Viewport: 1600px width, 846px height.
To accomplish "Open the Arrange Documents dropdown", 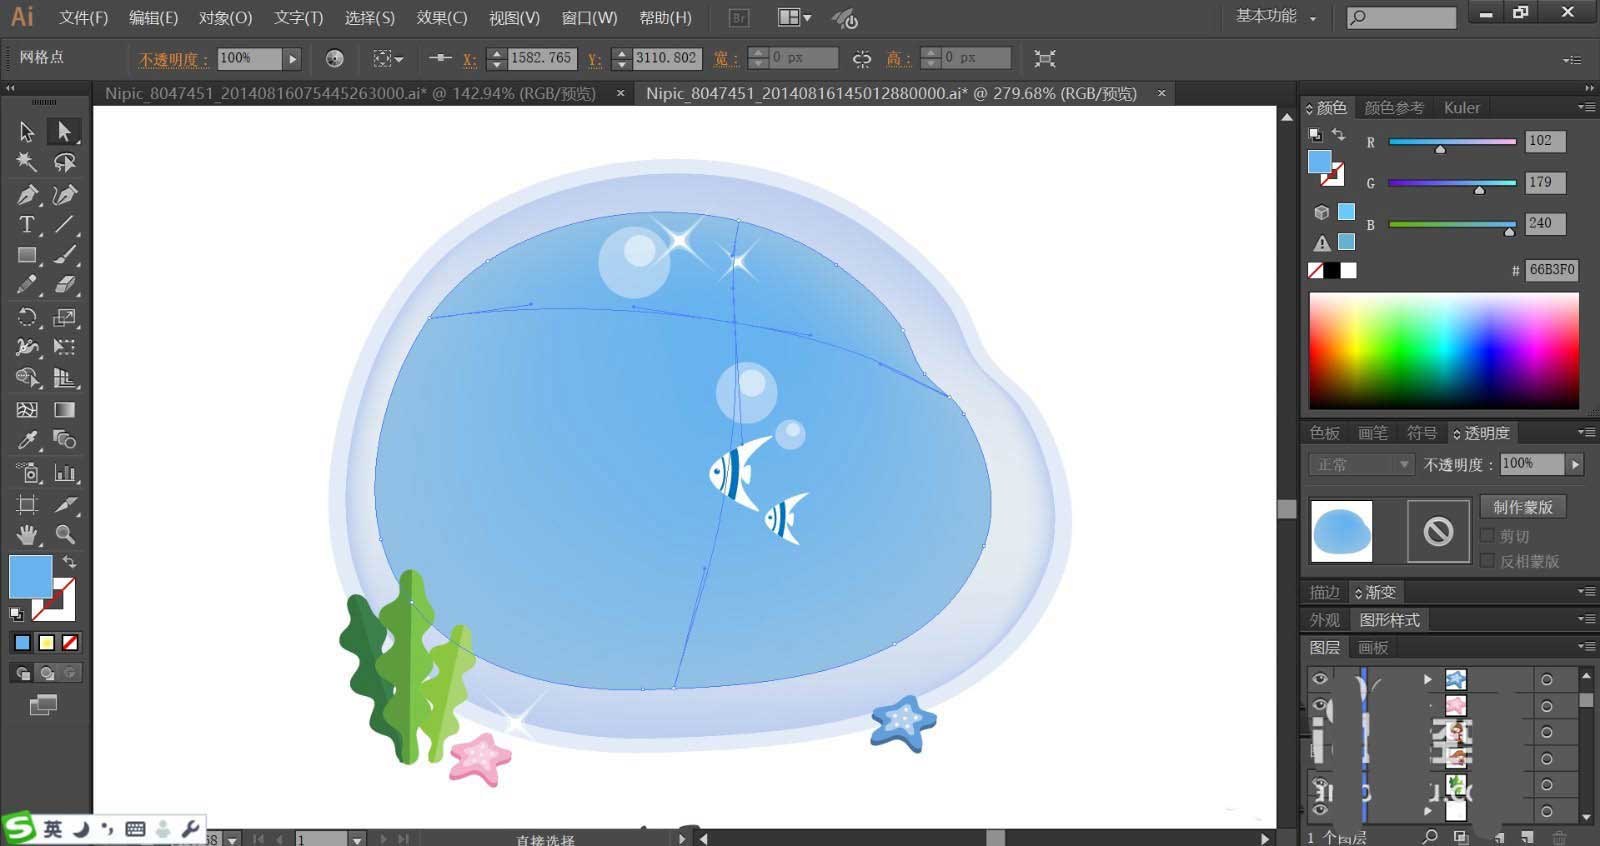I will (x=795, y=18).
